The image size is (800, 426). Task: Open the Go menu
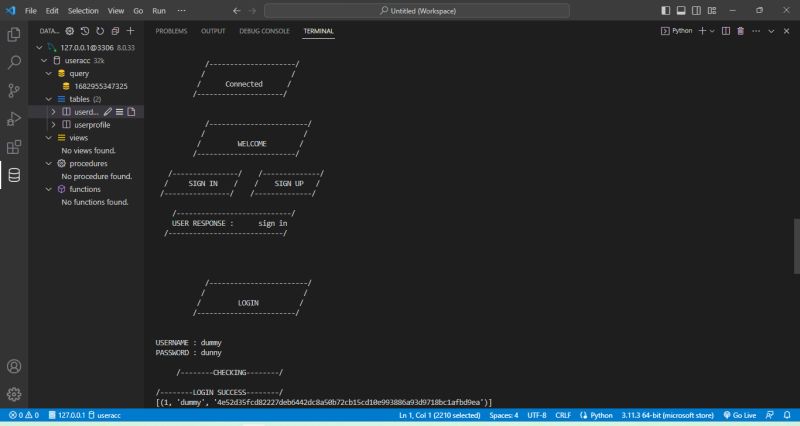[x=138, y=11]
